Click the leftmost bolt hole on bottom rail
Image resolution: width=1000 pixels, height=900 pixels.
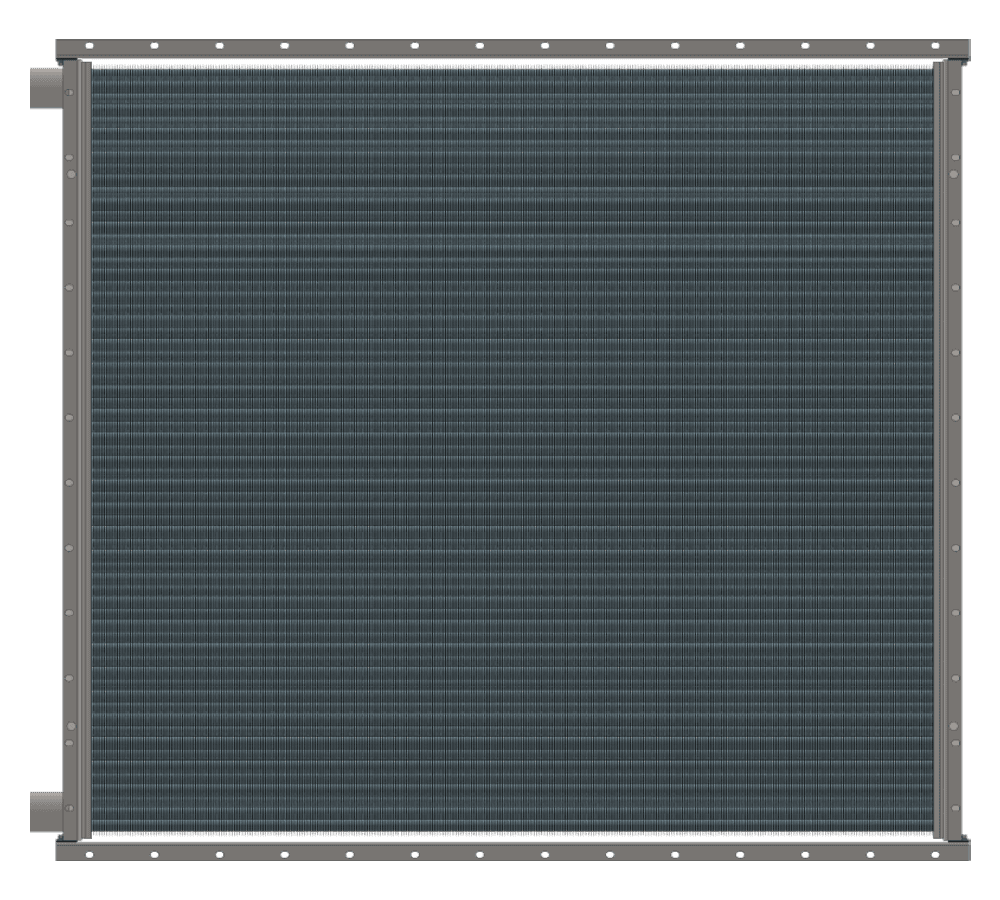[89, 855]
